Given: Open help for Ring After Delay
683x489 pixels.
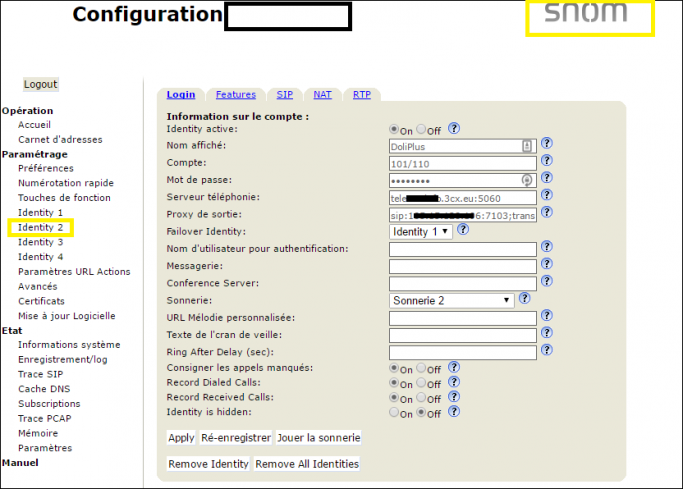Looking at the screenshot, I should (547, 350).
